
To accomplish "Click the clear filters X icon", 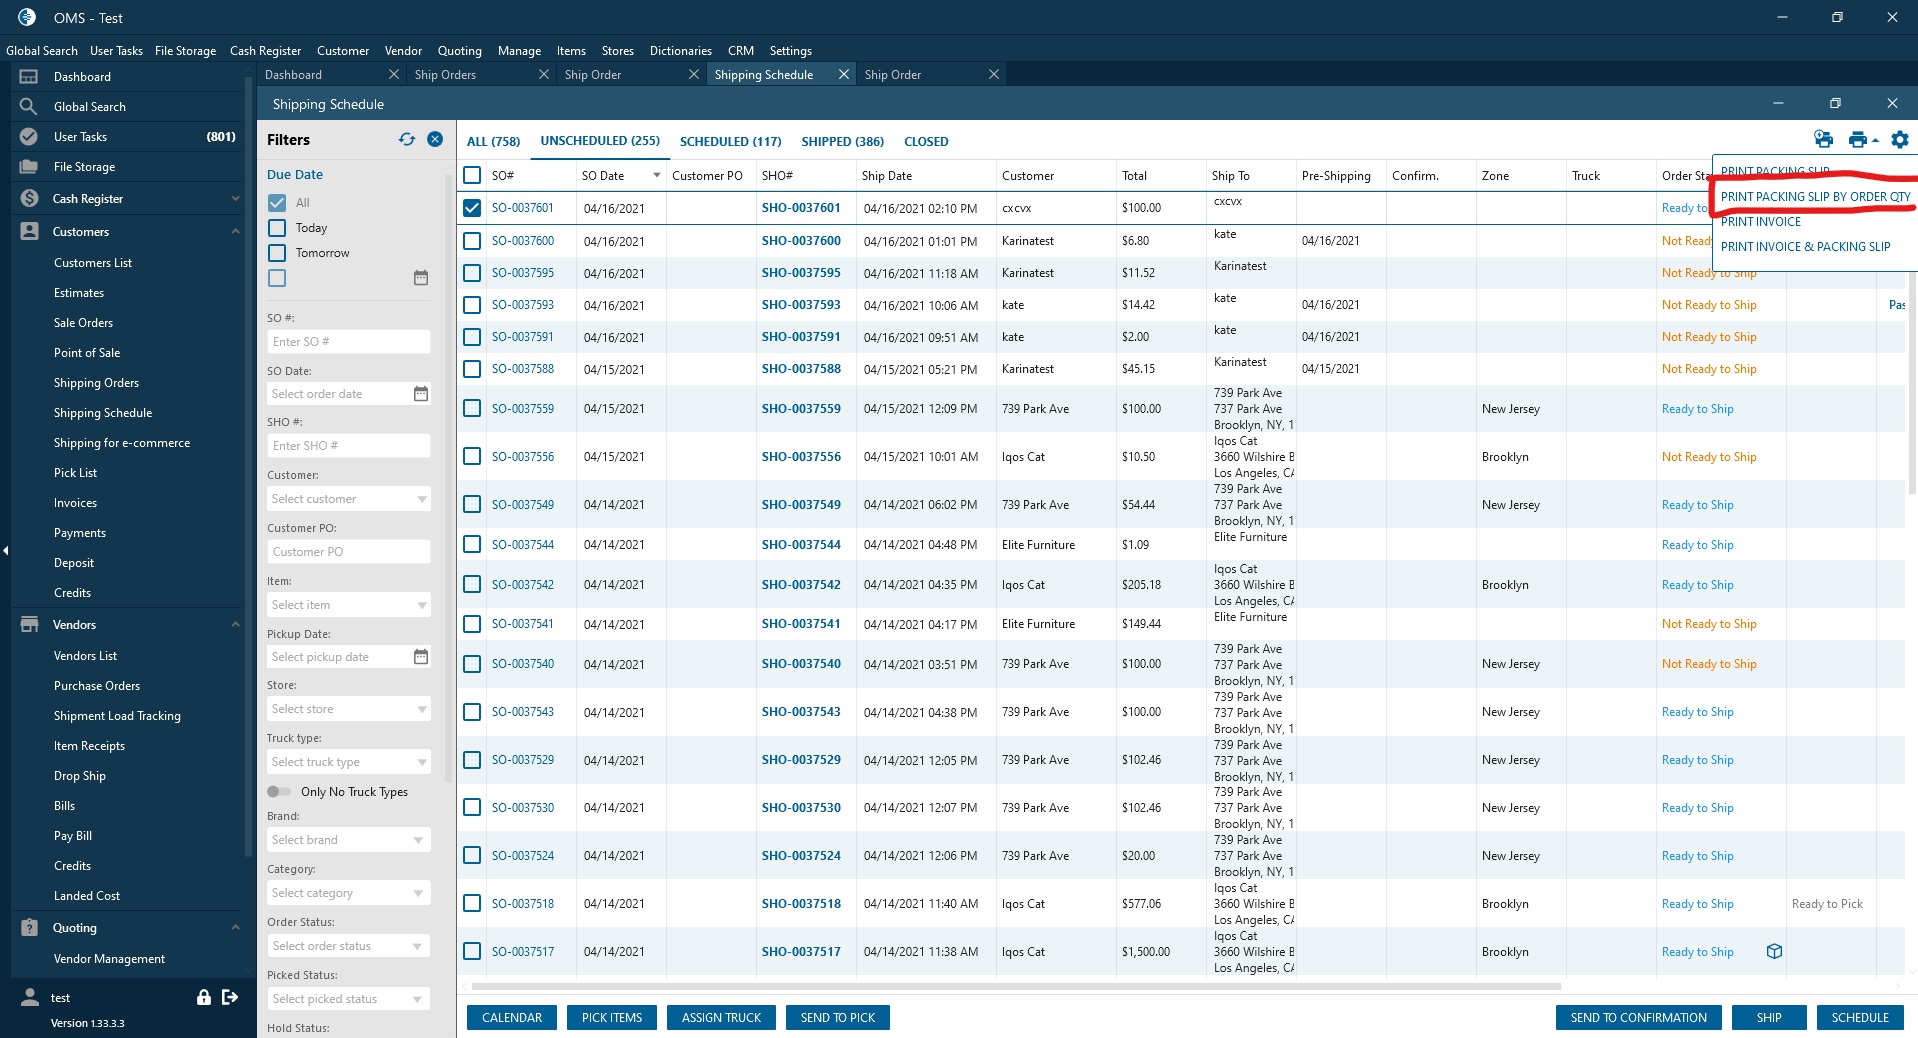I will [435, 140].
